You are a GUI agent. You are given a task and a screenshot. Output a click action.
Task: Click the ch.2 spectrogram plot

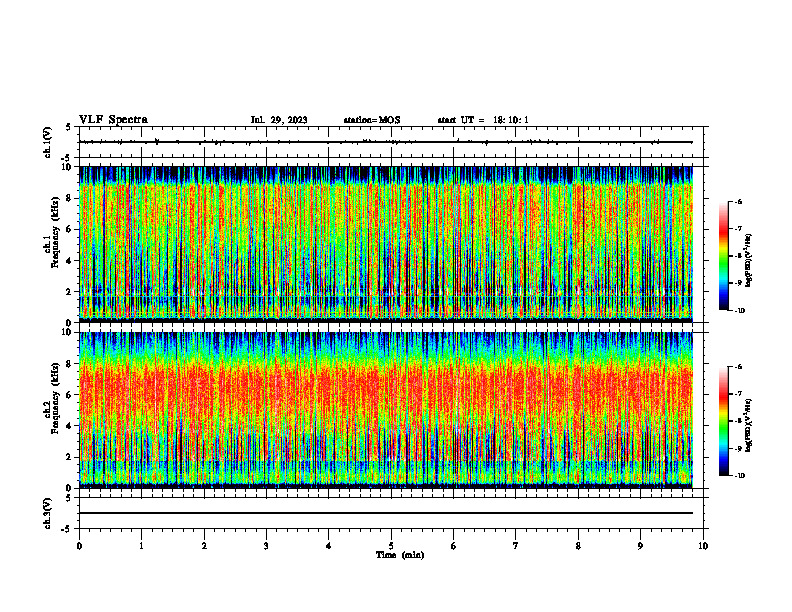(x=386, y=410)
